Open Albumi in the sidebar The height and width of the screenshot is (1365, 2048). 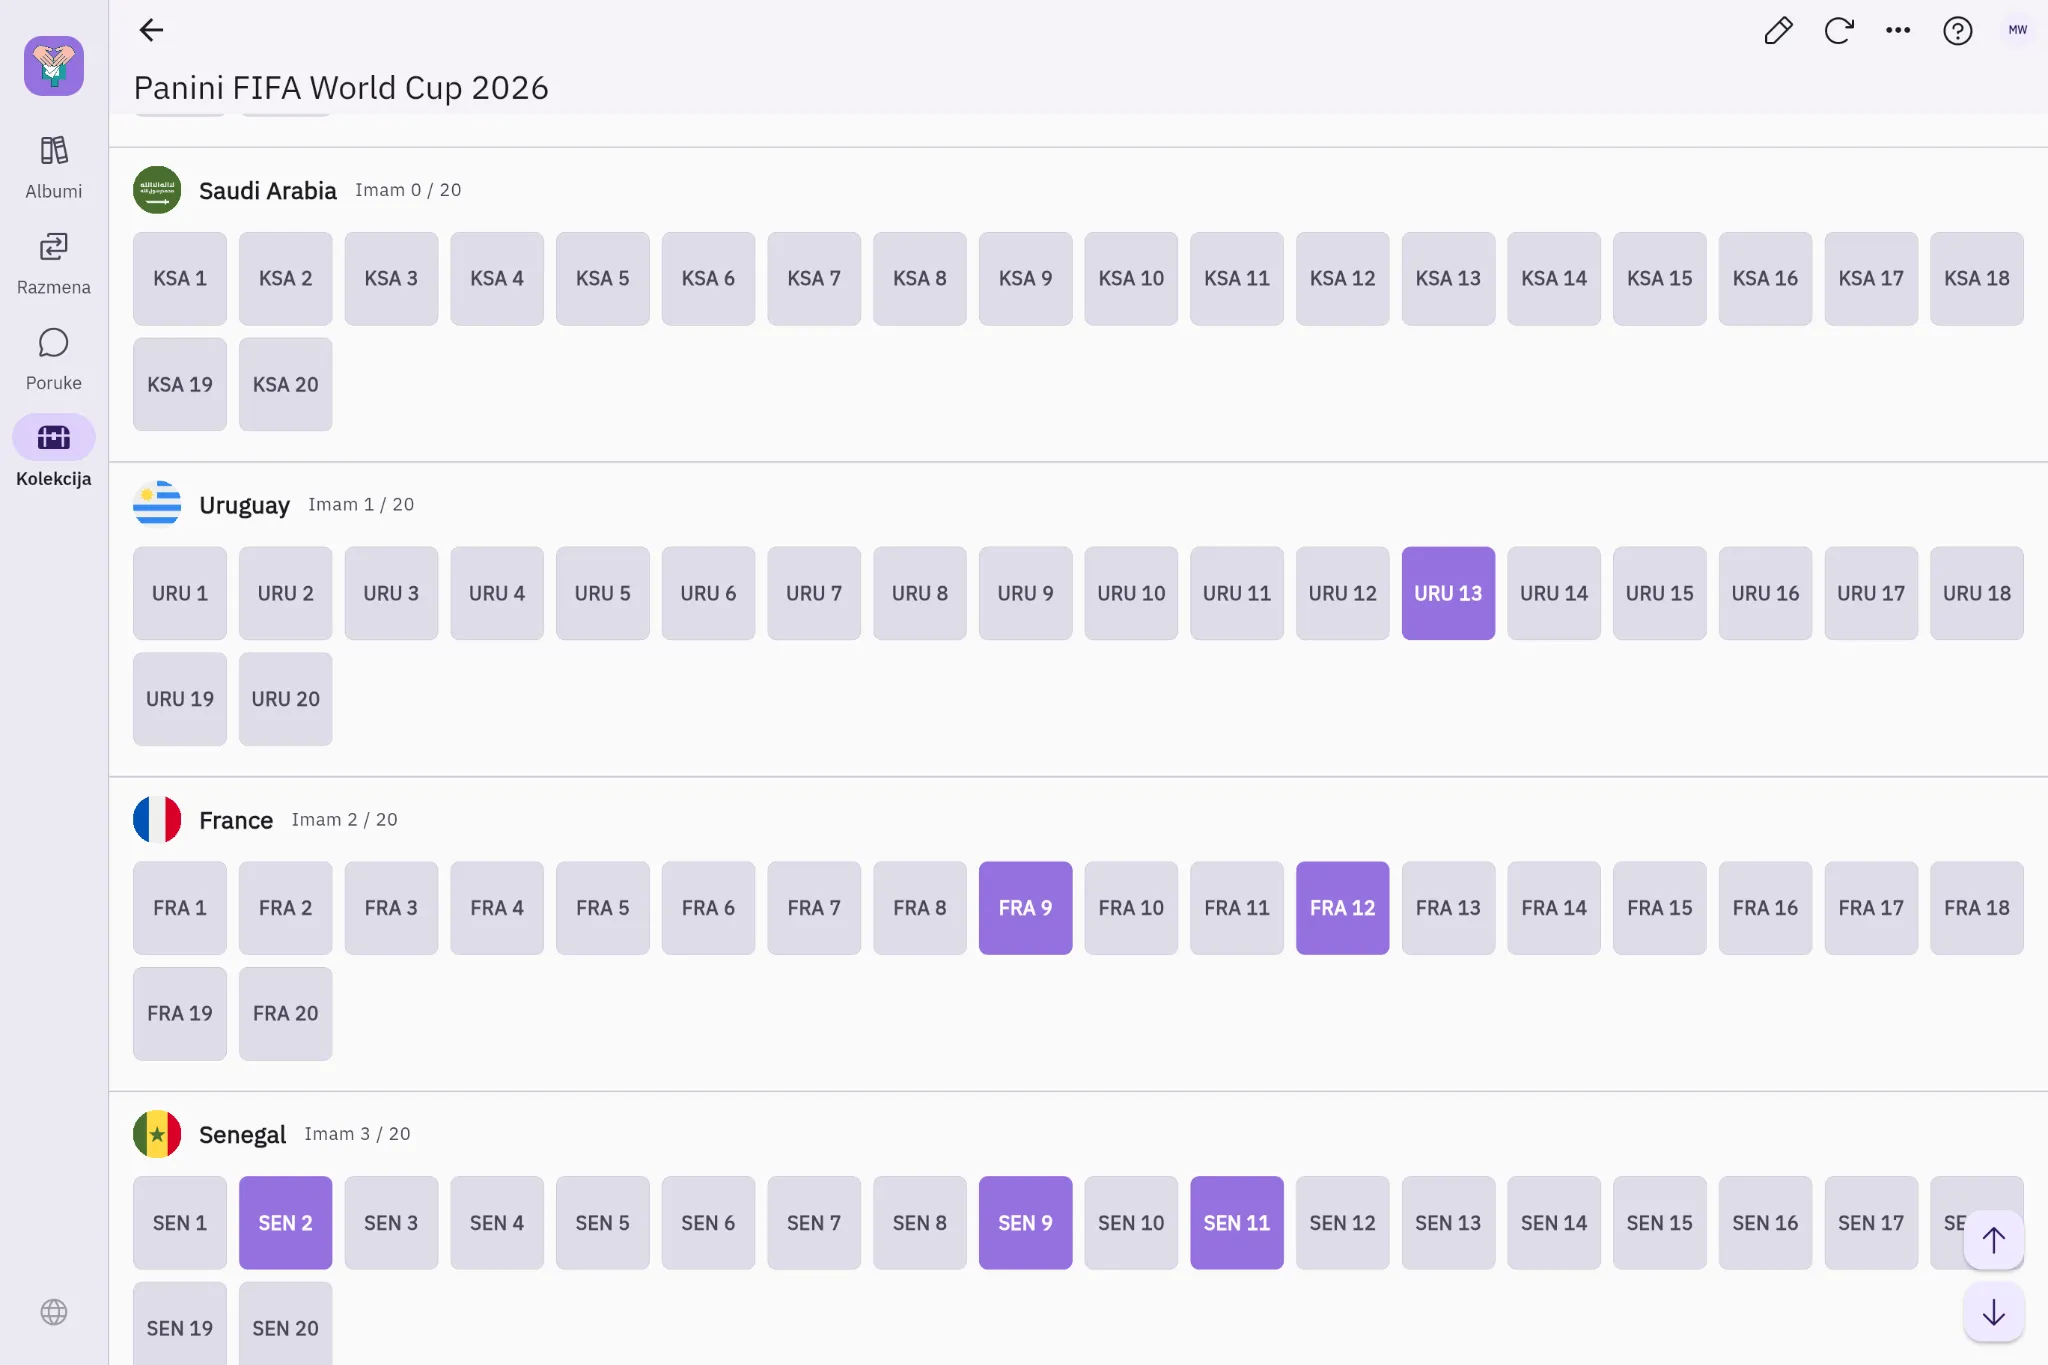54,167
